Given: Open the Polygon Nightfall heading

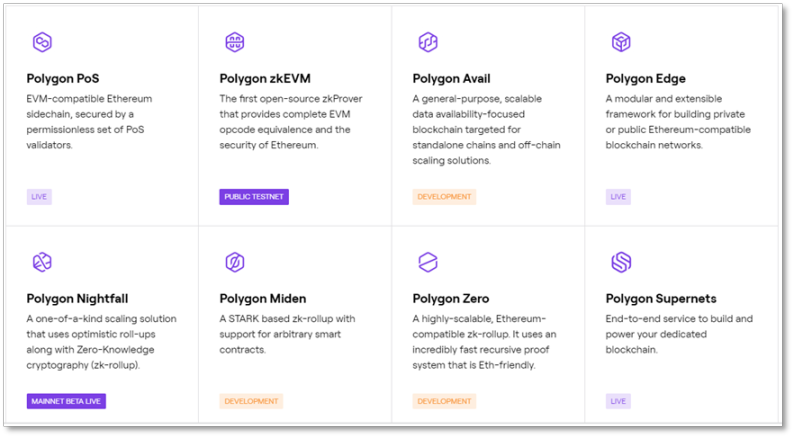Looking at the screenshot, I should point(77,299).
